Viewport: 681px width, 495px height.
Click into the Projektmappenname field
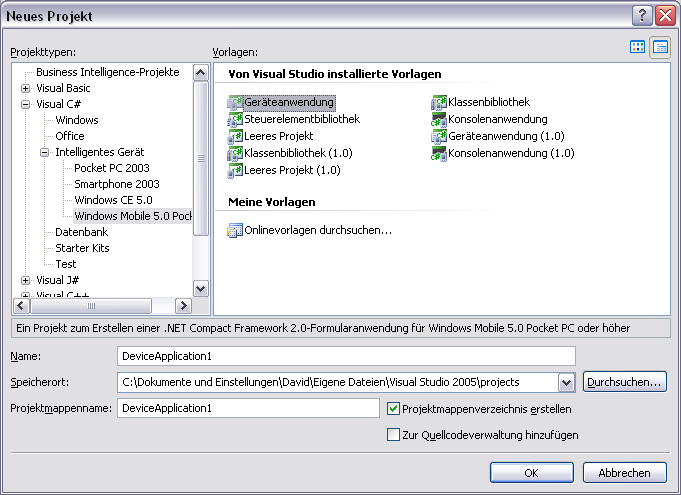(248, 408)
